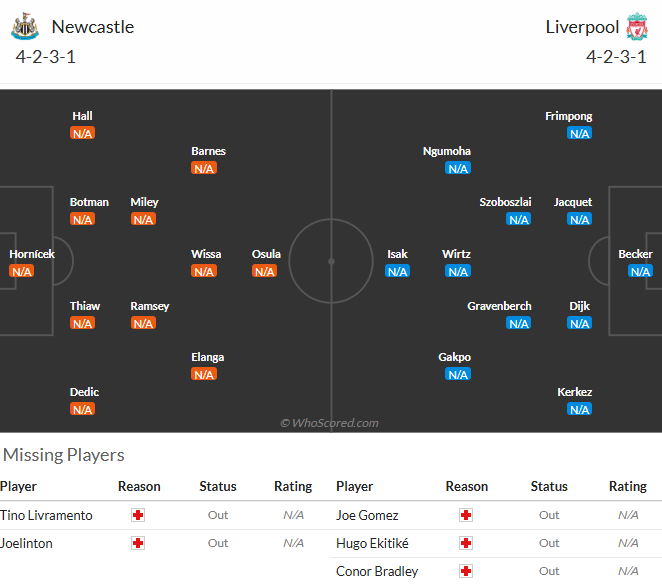This screenshot has width=662, height=586.
Task: Select the Hugo Ekitiké player link
Action: pos(372,543)
